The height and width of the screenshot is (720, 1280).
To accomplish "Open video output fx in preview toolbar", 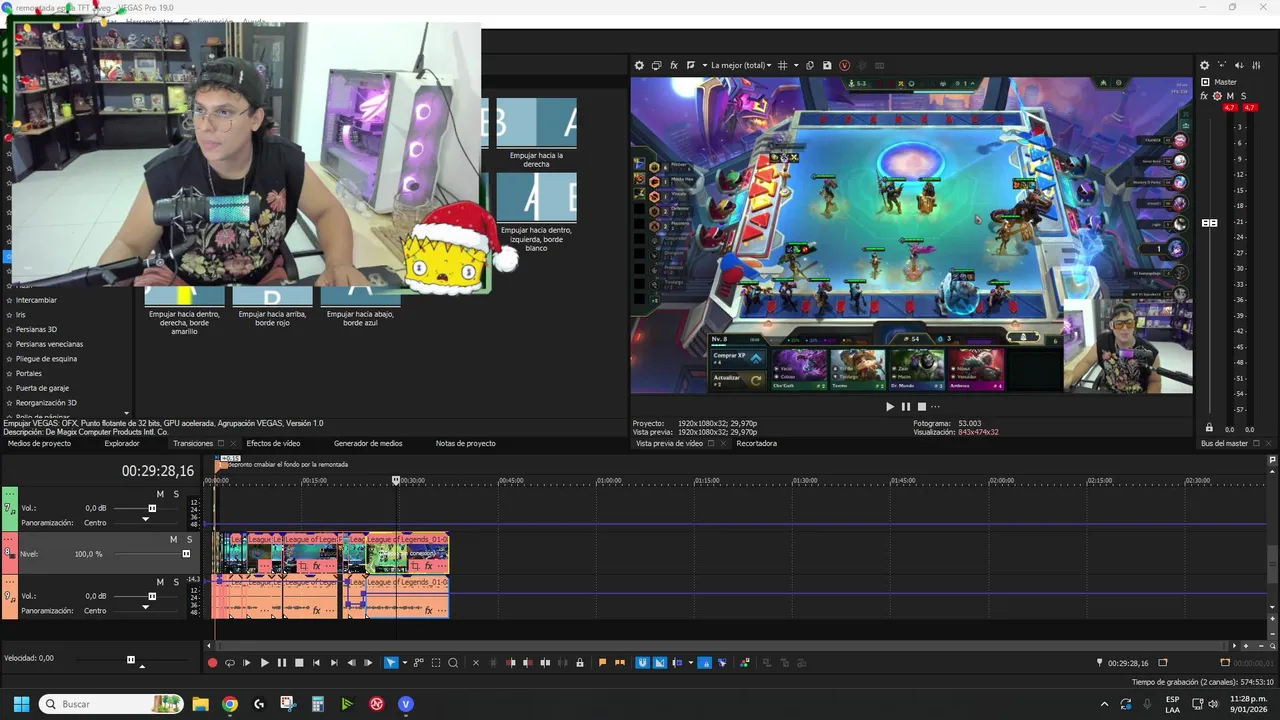I will coord(674,66).
